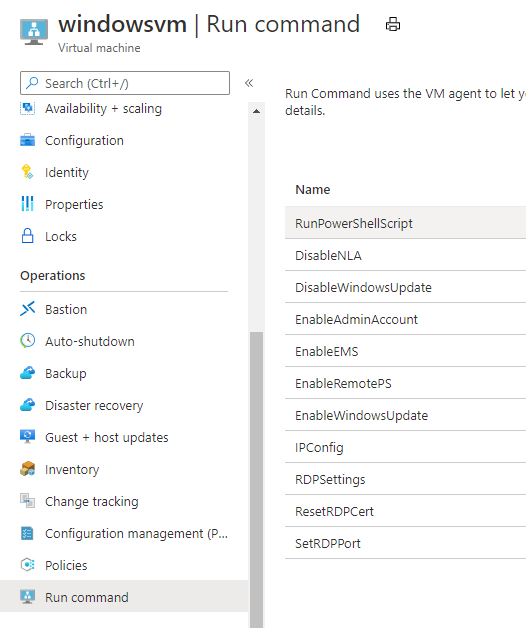526x628 pixels.
Task: Click the sidebar scrollbar up arrow
Action: click(256, 111)
